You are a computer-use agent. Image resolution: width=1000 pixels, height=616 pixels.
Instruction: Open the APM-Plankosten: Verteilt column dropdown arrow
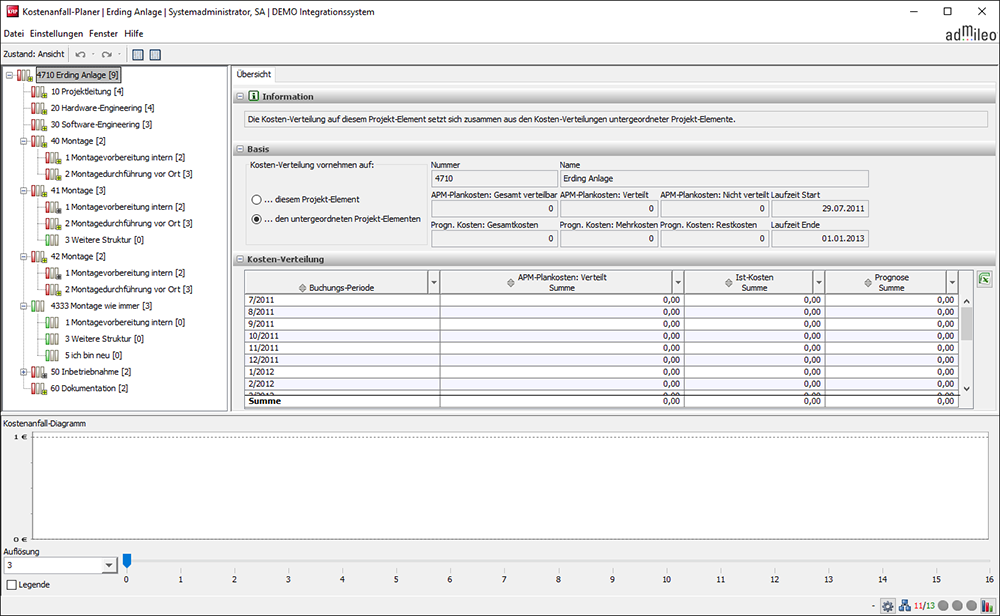point(678,282)
